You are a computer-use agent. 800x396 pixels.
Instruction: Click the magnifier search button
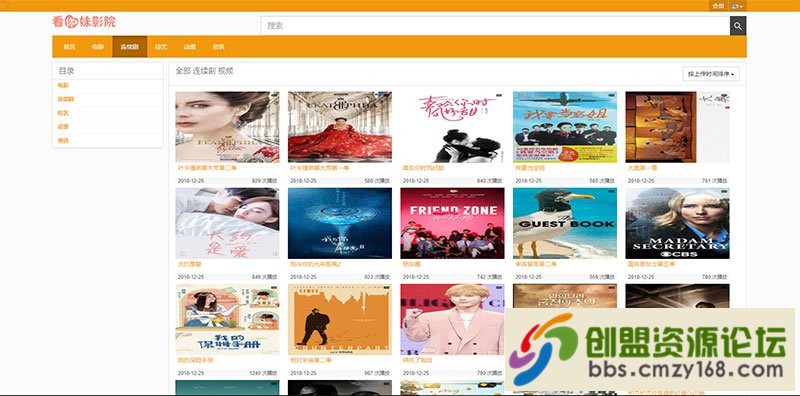coord(738,26)
